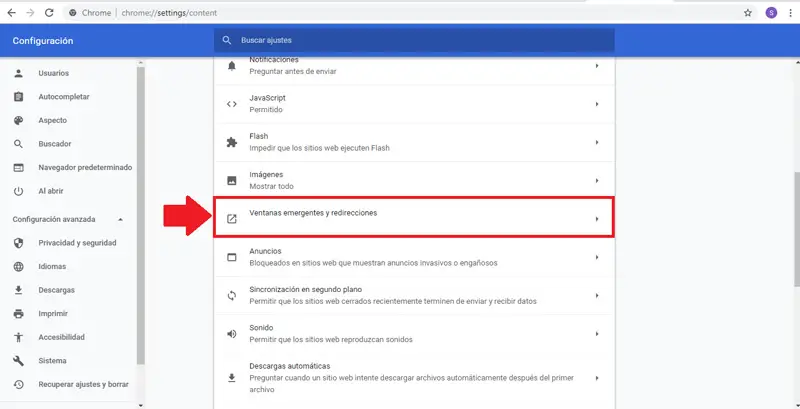Click the Accesibilidad person icon

(18, 337)
